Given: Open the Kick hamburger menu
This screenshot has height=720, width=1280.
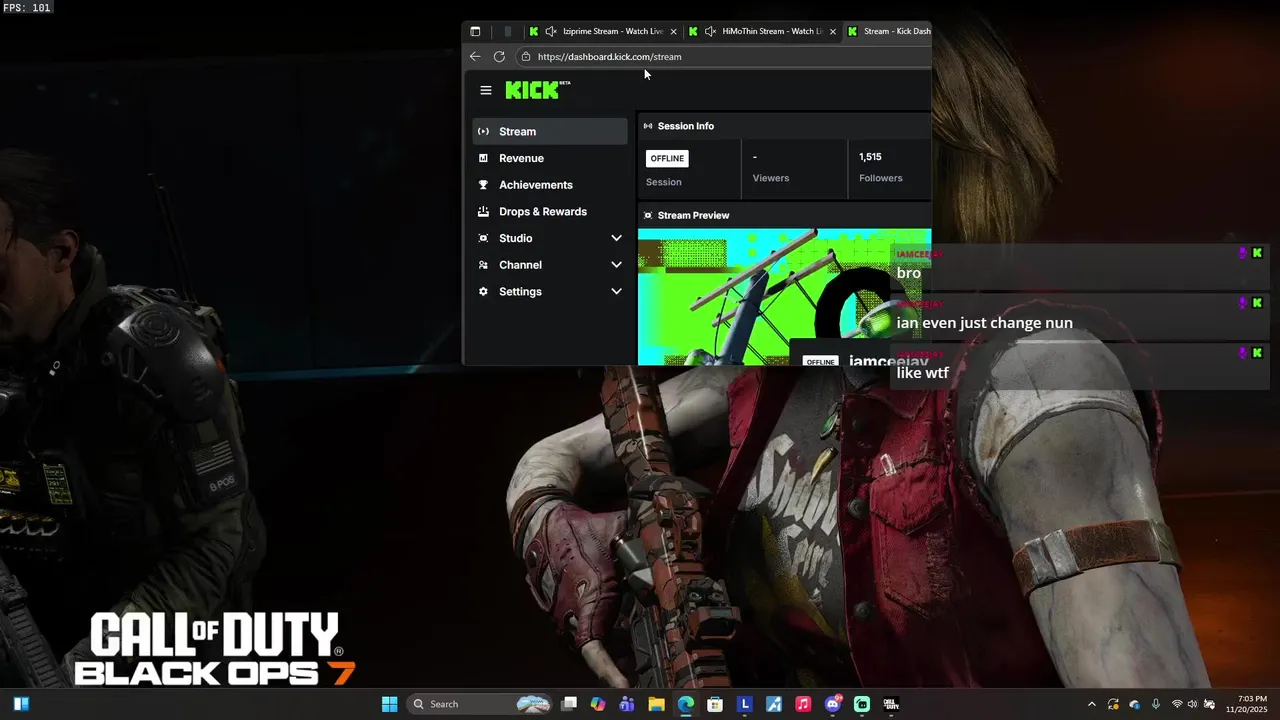Looking at the screenshot, I should tap(486, 90).
